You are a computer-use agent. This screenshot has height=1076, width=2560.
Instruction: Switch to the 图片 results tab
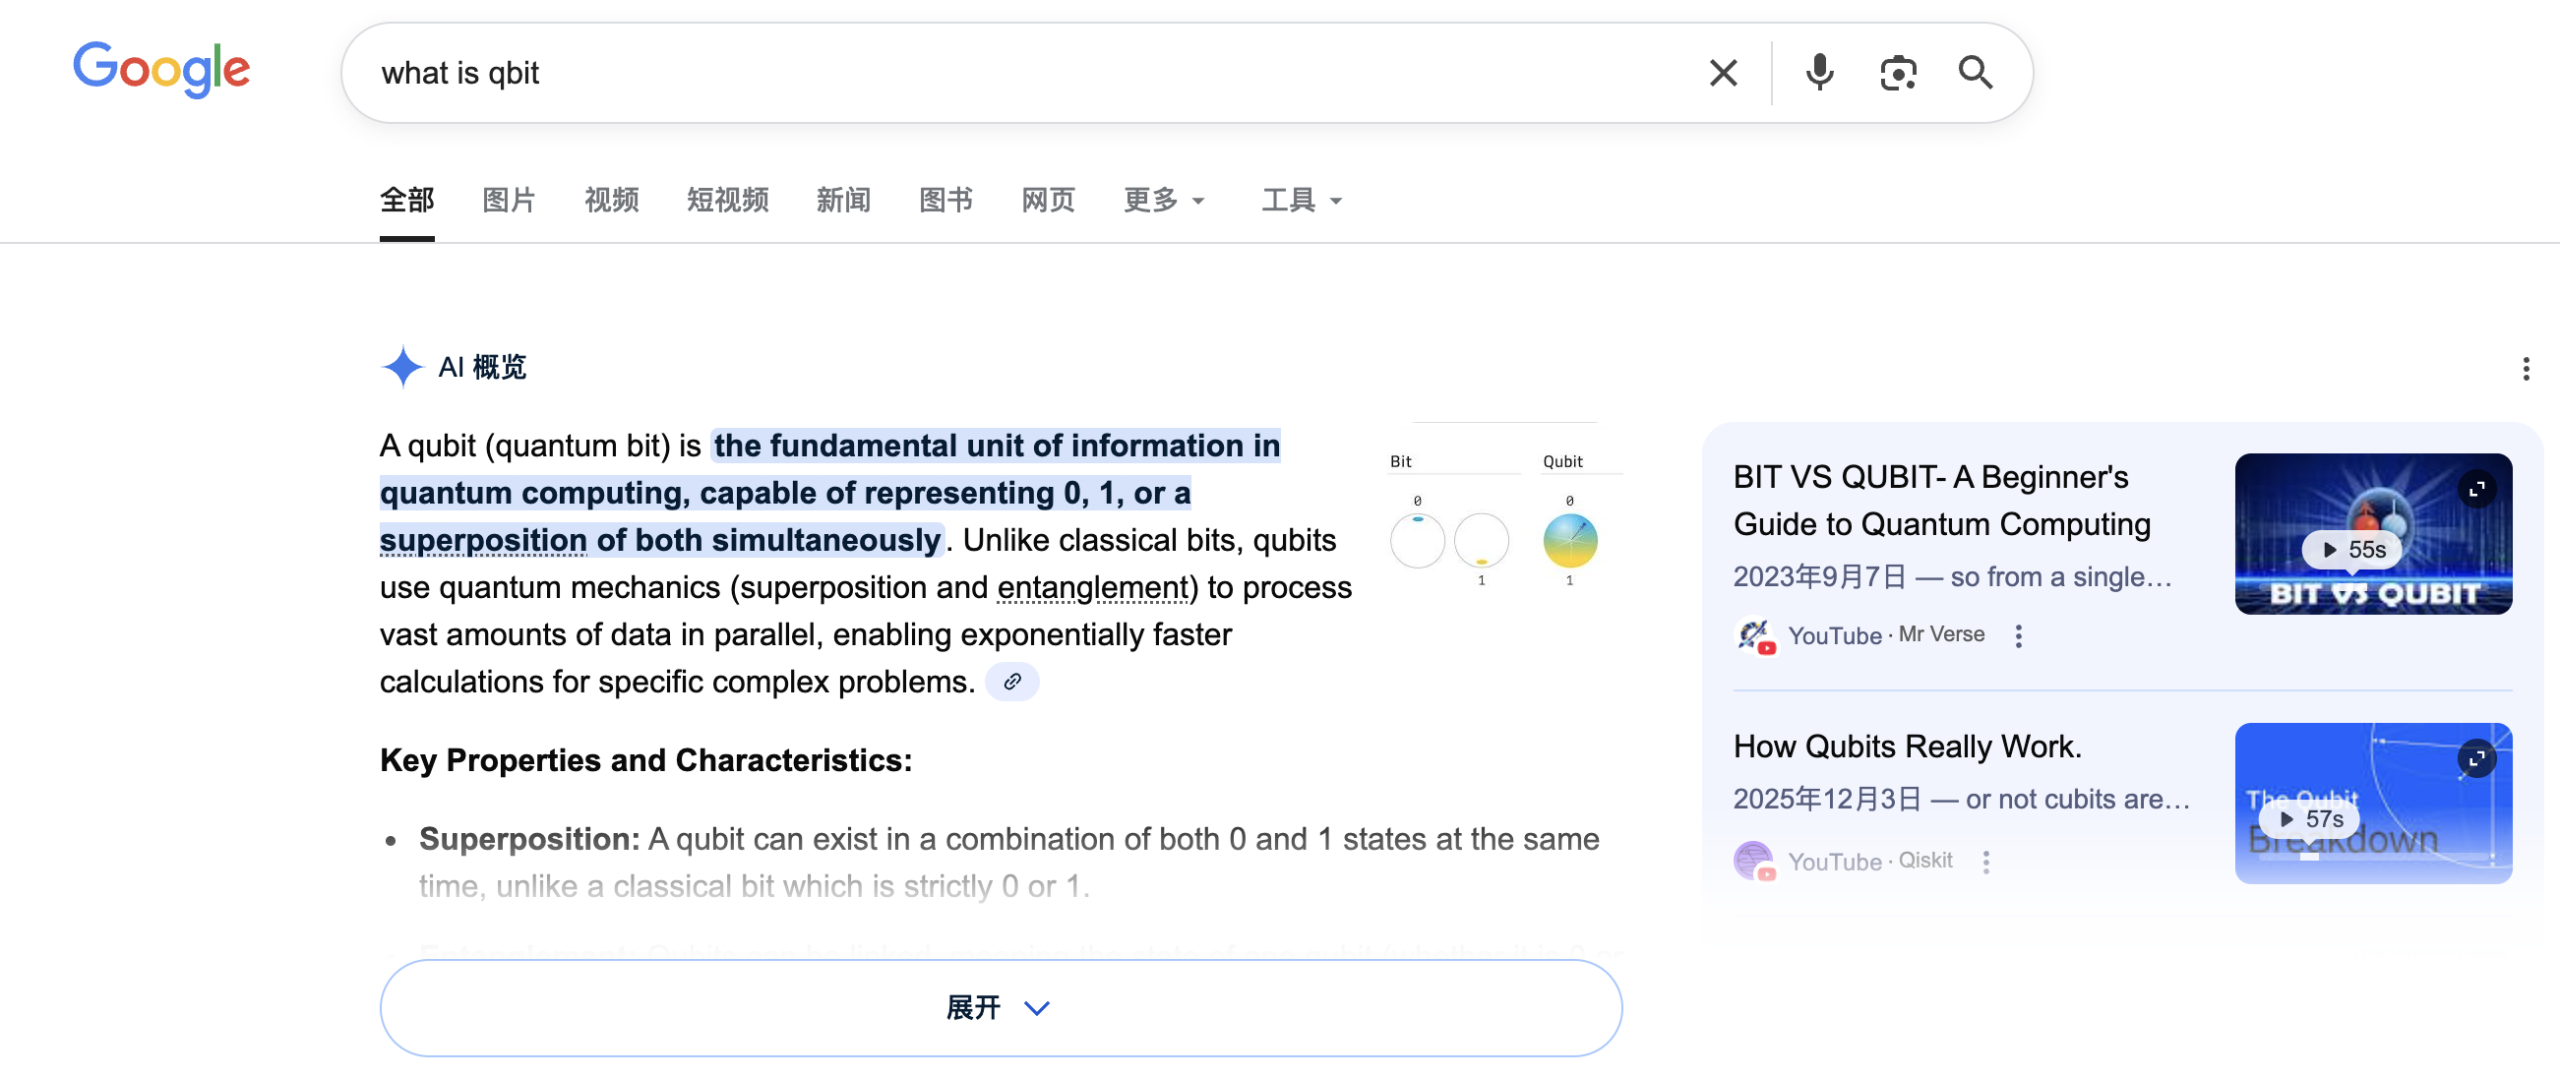pyautogui.click(x=507, y=200)
